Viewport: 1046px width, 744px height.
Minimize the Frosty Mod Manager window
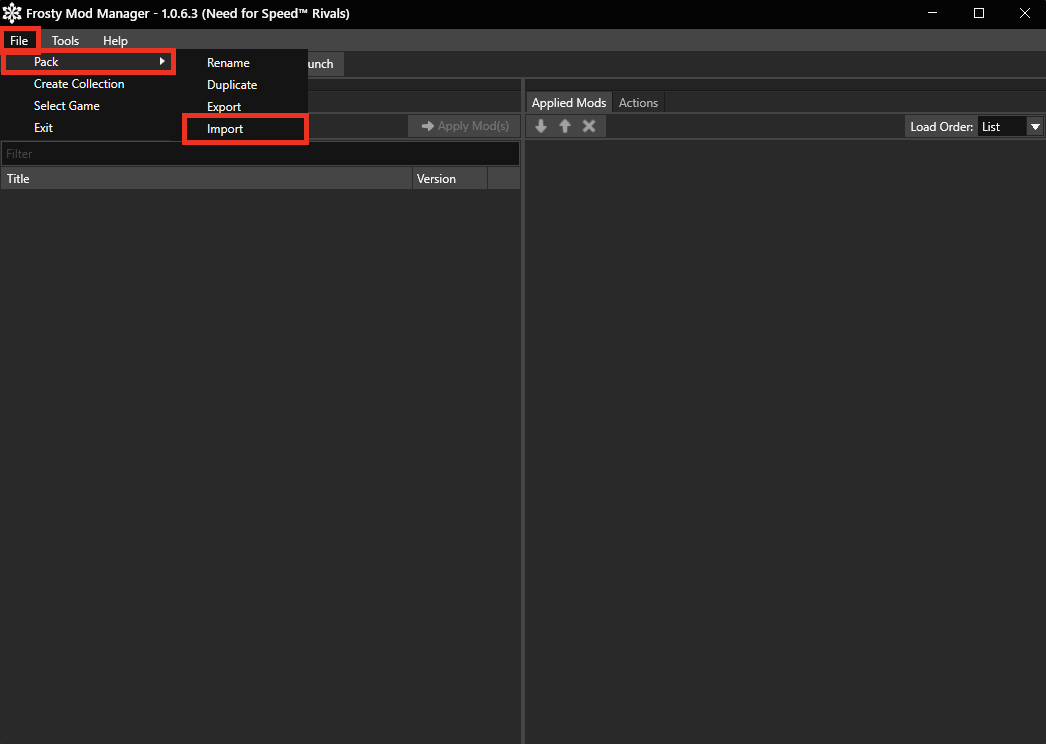(x=933, y=13)
